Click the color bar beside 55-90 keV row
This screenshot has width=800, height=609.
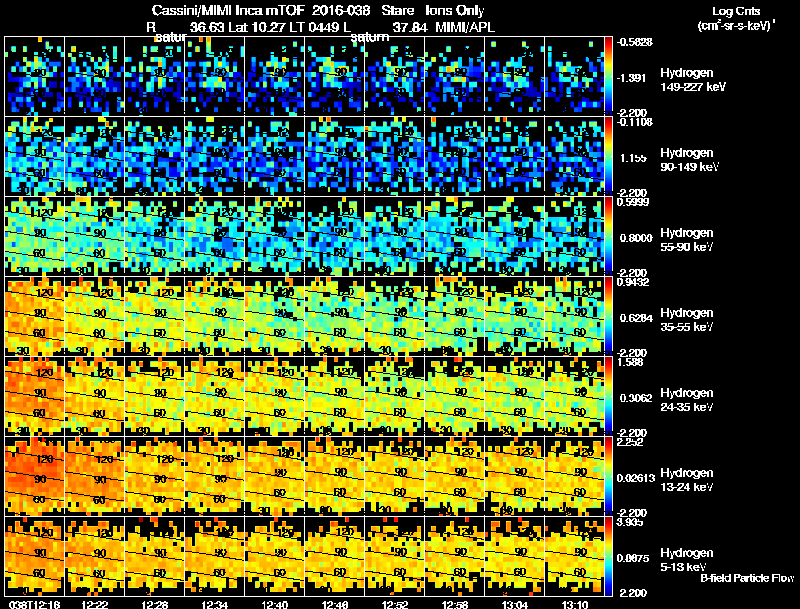608,236
